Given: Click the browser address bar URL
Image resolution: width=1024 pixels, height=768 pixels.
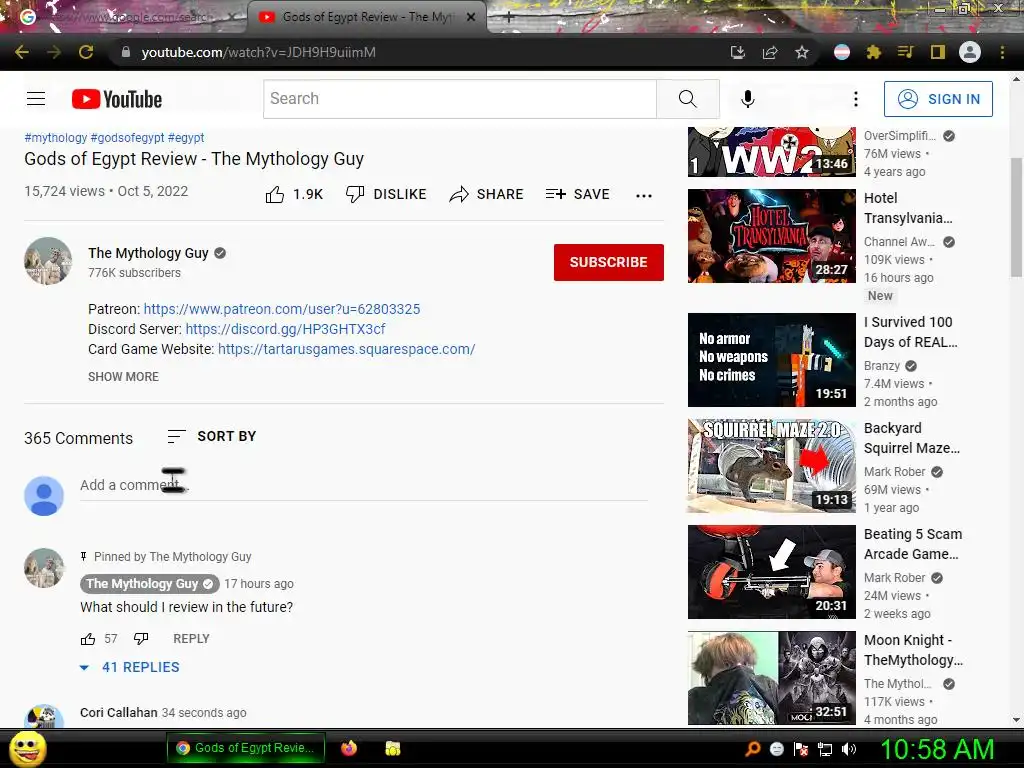Looking at the screenshot, I should (x=258, y=52).
